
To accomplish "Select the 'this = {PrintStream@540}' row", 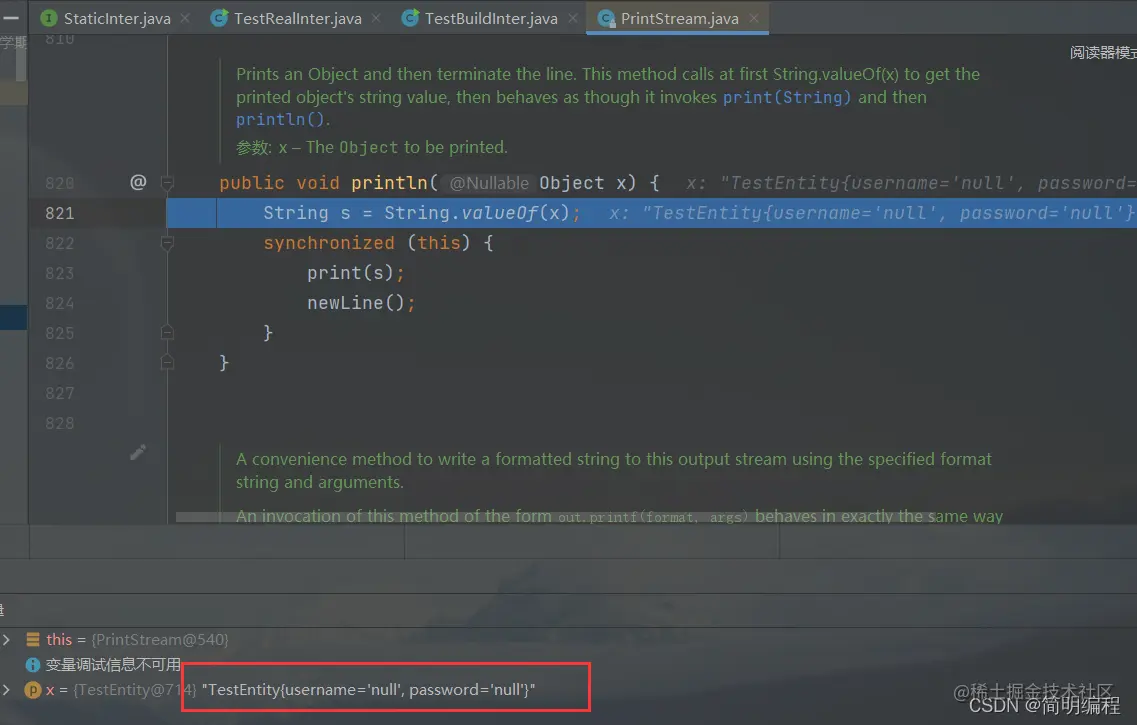I will pos(137,639).
